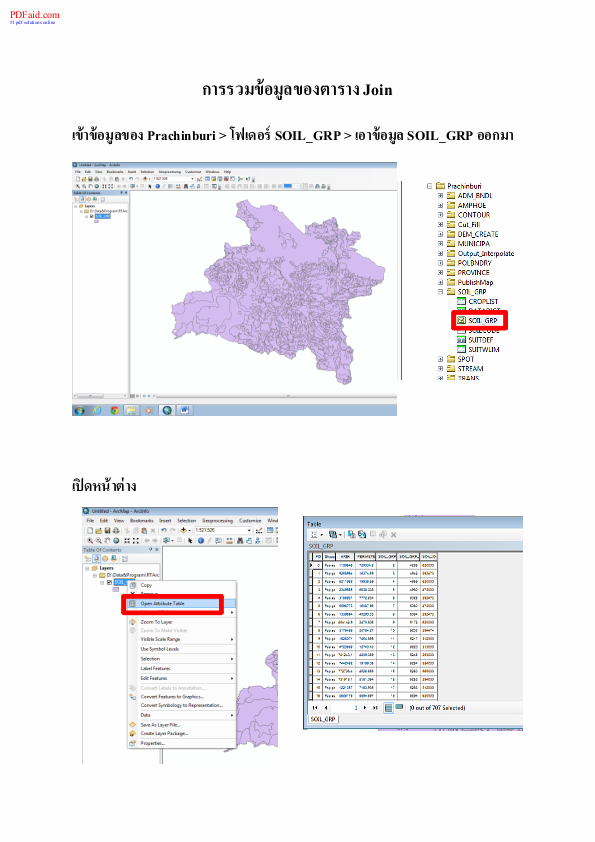
Task: Open the map scale dropdown
Action: click(x=249, y=531)
